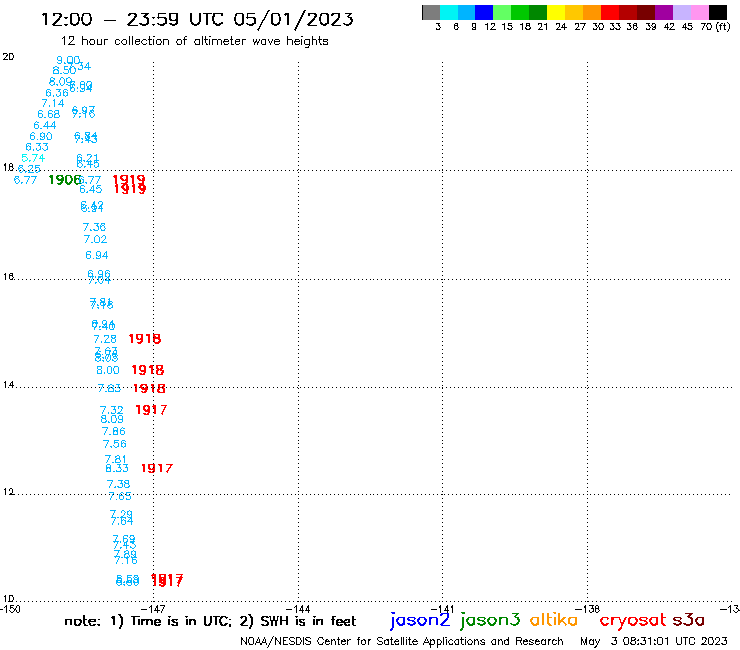Viewport: 740px width, 650px height.
Task: Click the jason2 satellite legend label
Action: (420, 620)
